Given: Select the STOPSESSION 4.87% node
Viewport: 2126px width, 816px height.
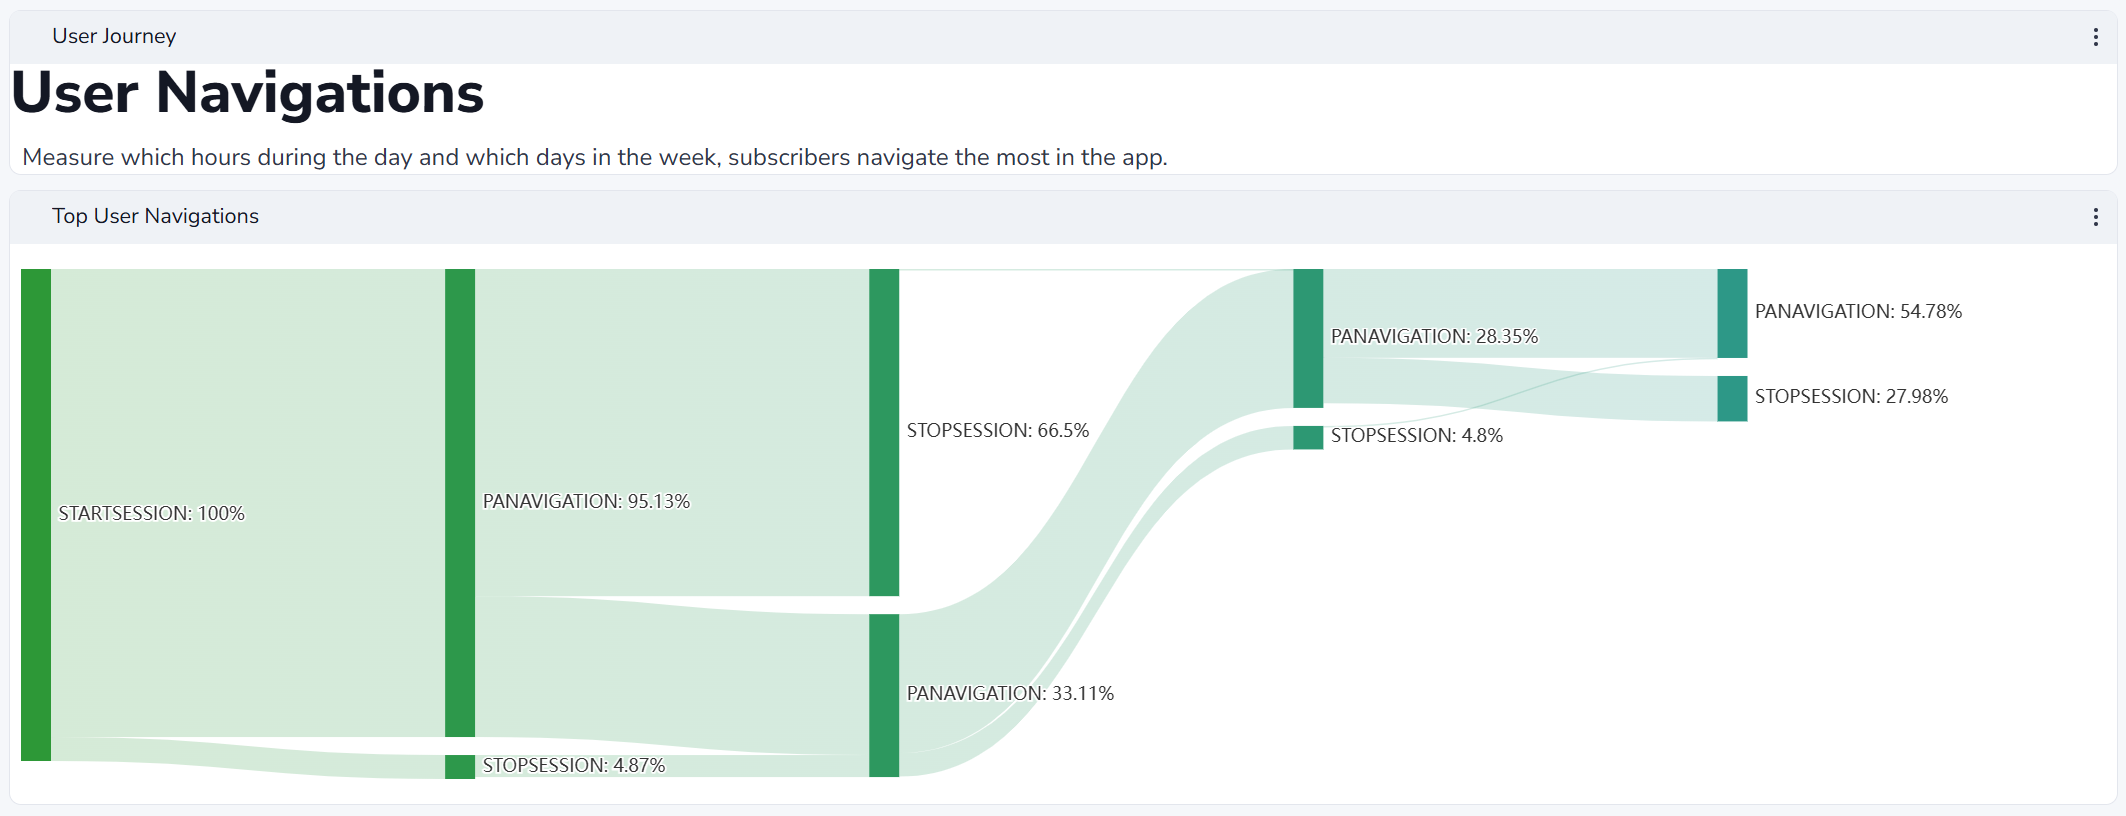Looking at the screenshot, I should click(x=460, y=767).
